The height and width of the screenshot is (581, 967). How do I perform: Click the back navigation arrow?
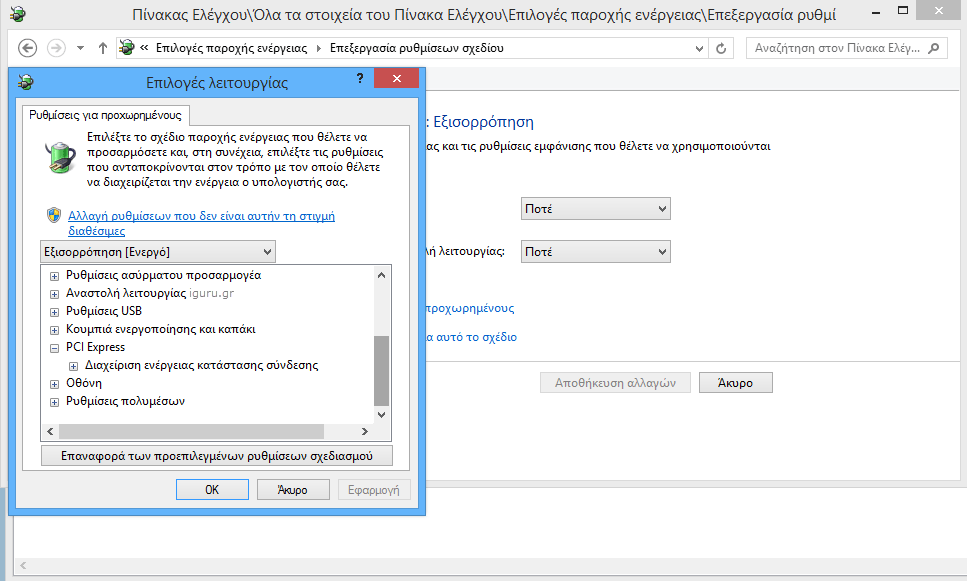[28, 48]
